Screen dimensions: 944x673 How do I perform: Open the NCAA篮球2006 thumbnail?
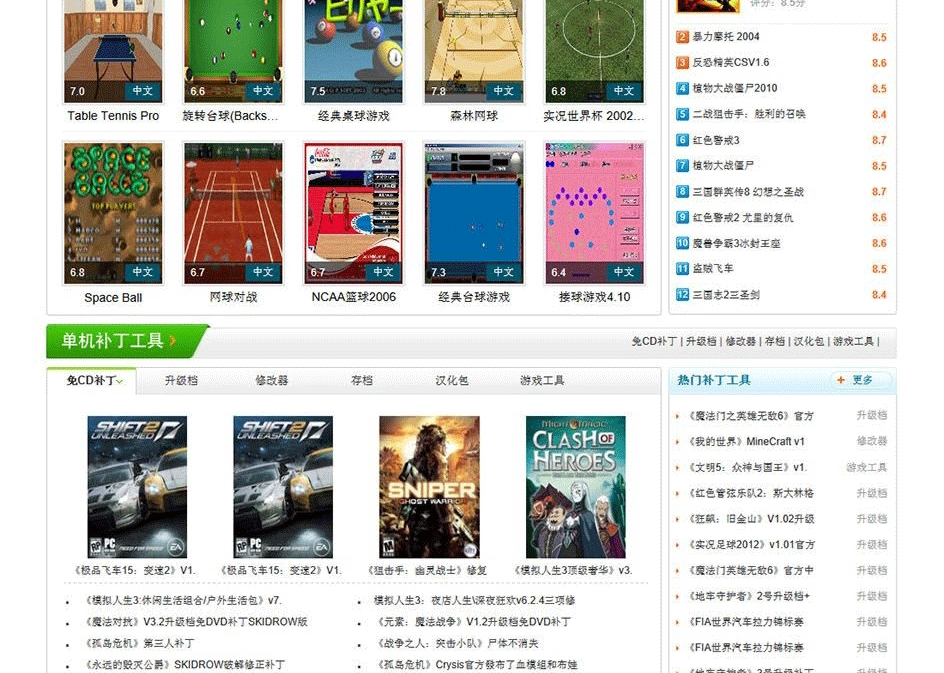click(353, 213)
